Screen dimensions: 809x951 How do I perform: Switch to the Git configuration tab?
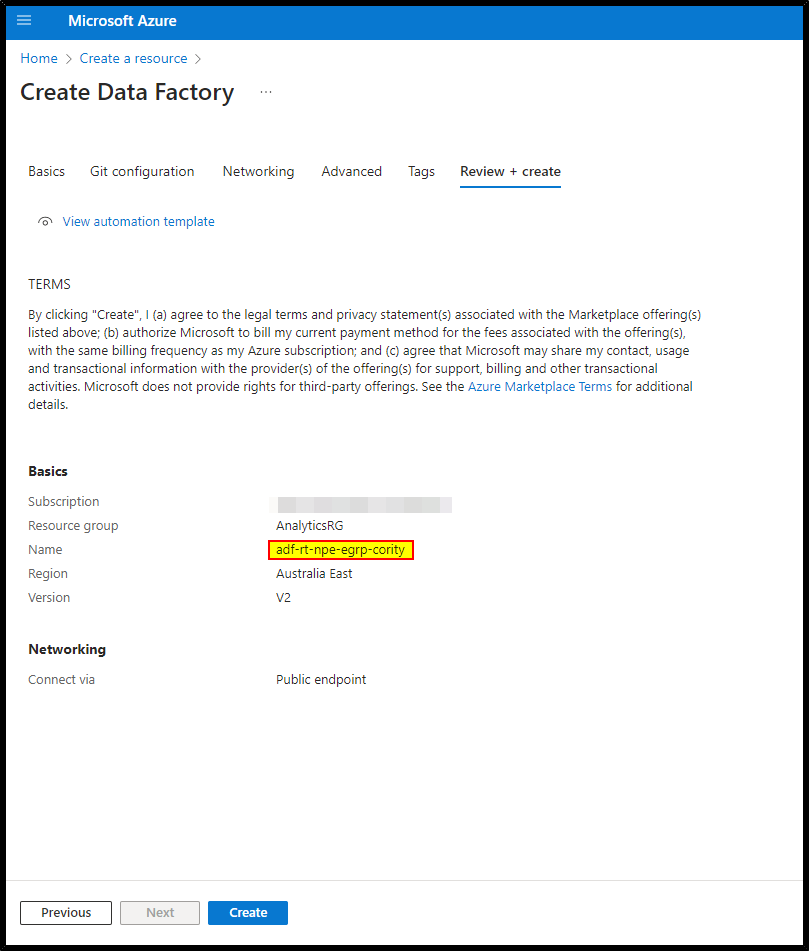pos(142,172)
